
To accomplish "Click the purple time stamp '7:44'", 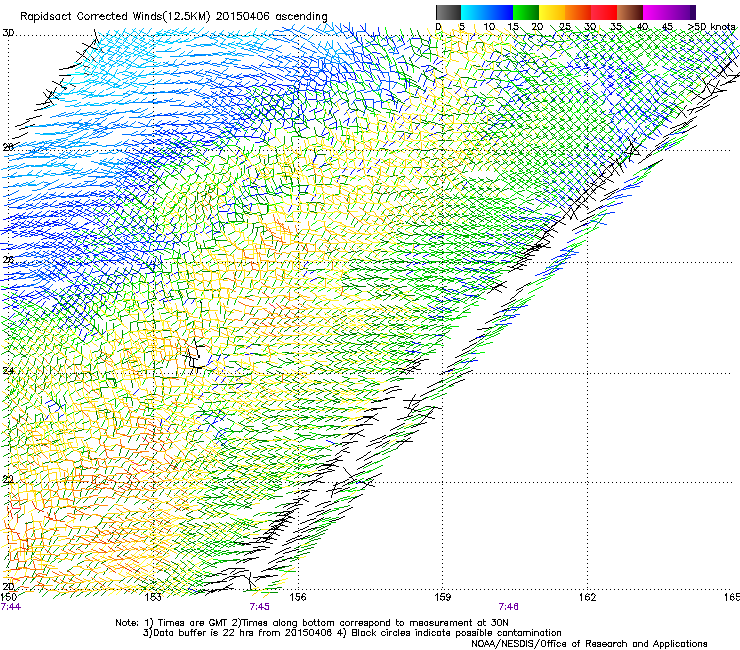I will pyautogui.click(x=10, y=607).
